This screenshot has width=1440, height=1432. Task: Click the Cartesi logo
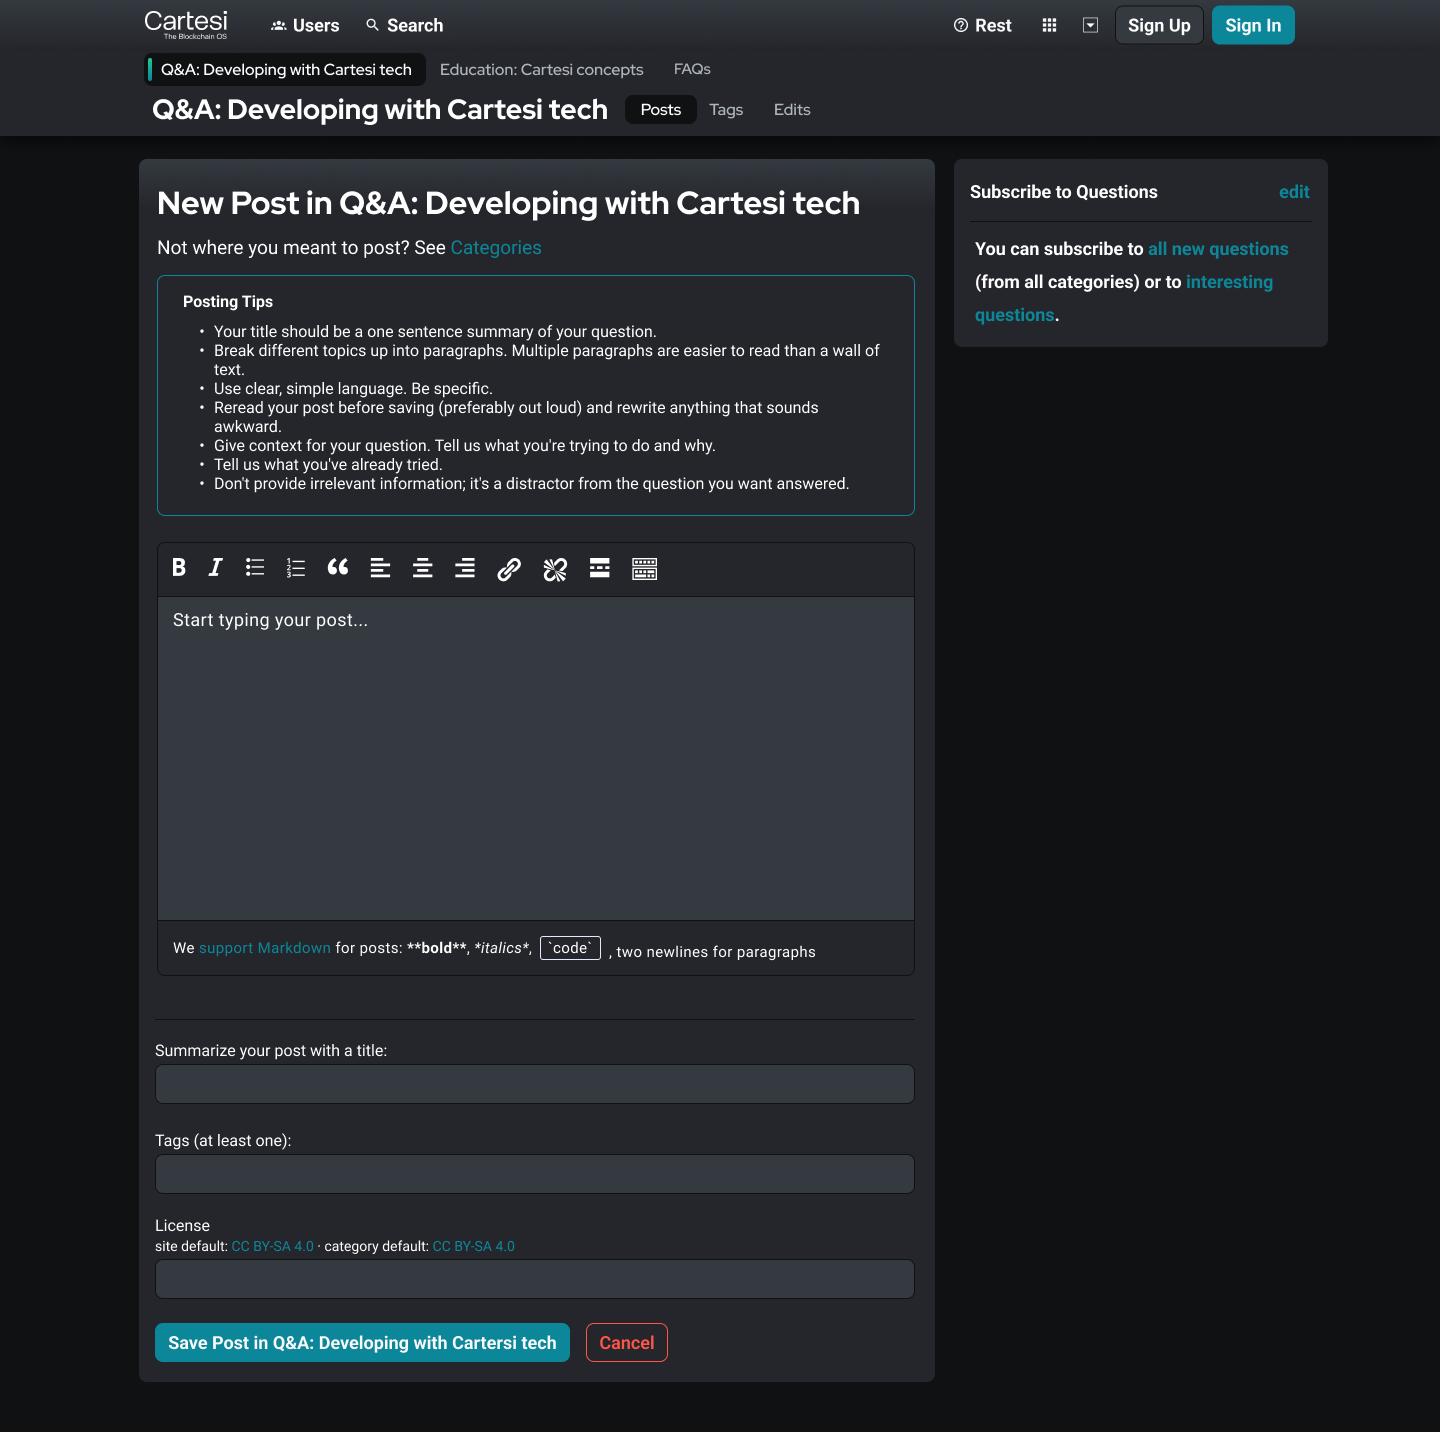[186, 24]
